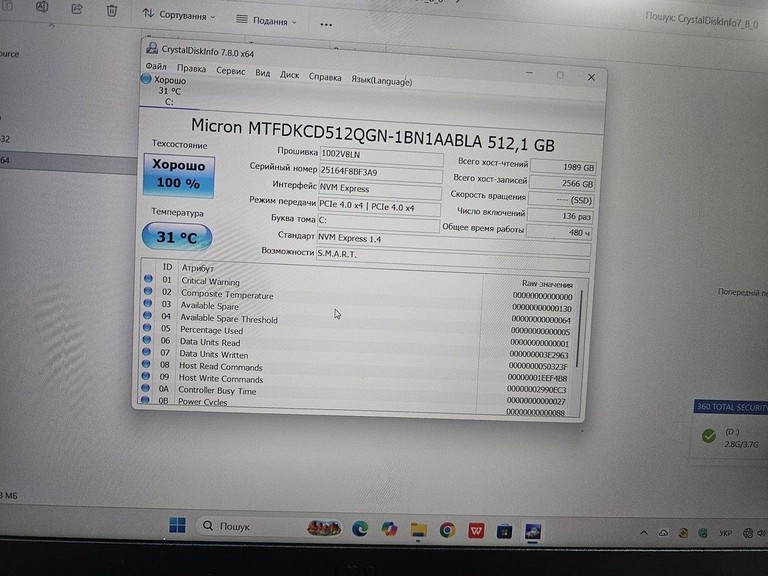Click the Буква тома field C:

point(378,222)
